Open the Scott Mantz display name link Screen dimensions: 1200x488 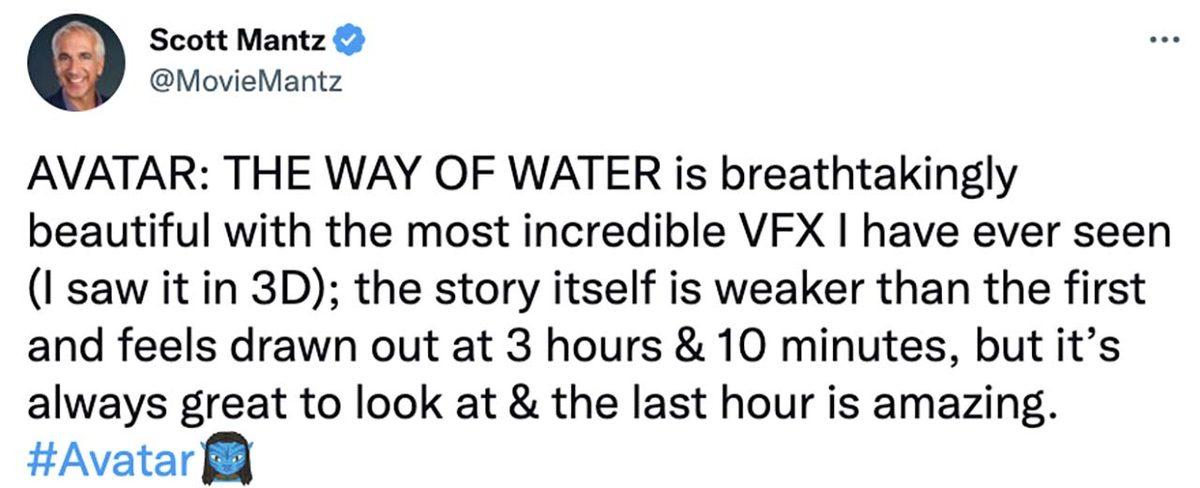(x=238, y=43)
